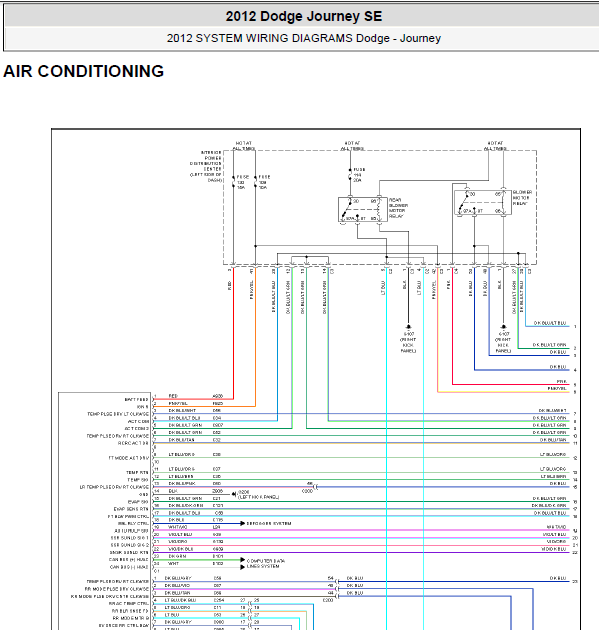Click the 'C200' connector label
Screen dimensions: 599x630
pos(328,600)
